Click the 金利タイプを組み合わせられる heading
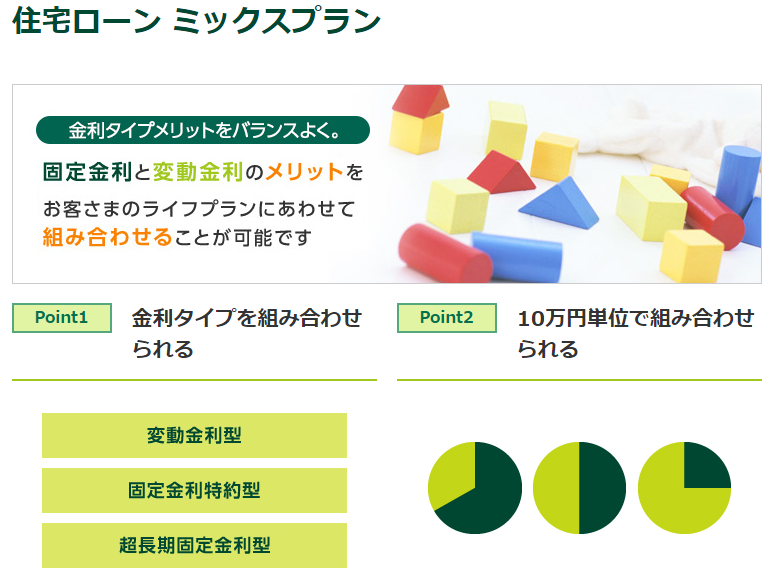The height and width of the screenshot is (584, 776). tap(246, 334)
